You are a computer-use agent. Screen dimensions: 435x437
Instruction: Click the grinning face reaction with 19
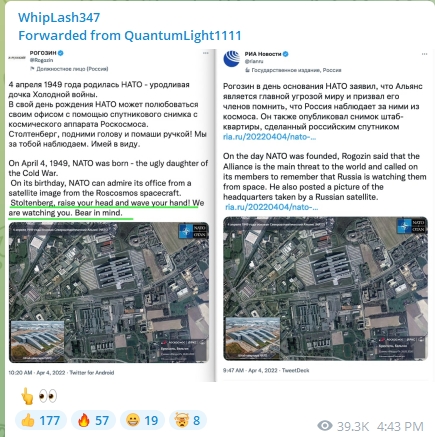coord(142,420)
